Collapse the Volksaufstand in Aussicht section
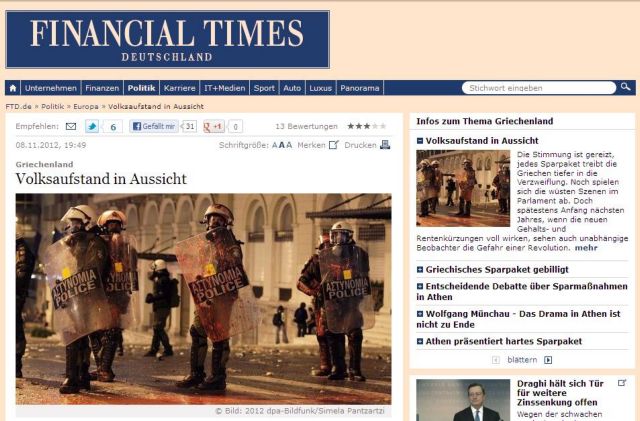This screenshot has width=640, height=421. coord(420,141)
